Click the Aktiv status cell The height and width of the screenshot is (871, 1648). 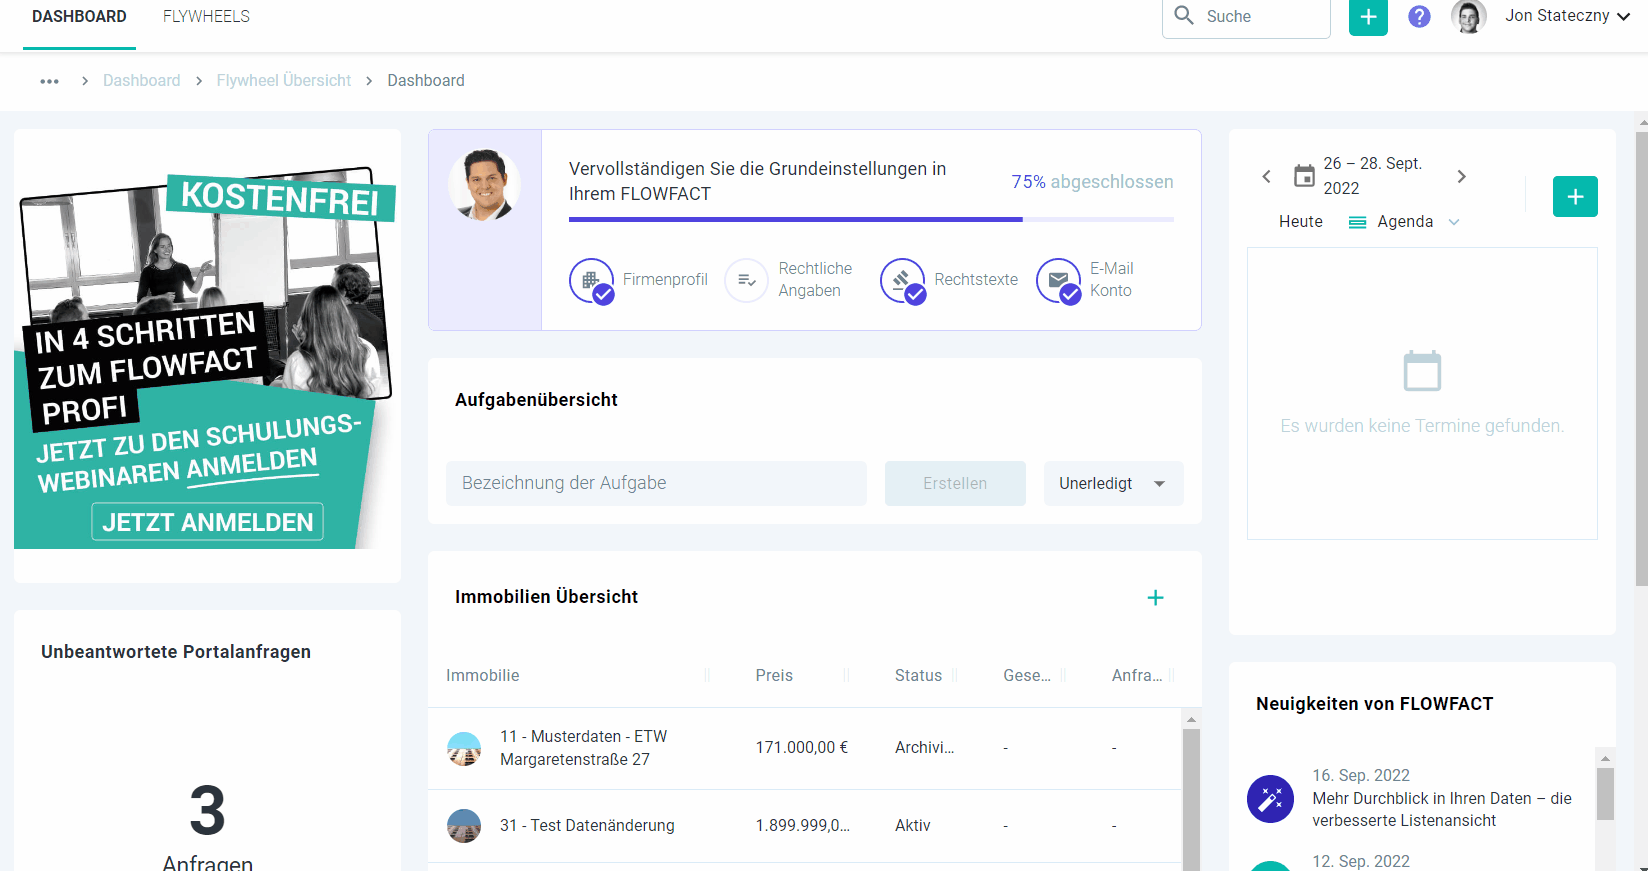coord(913,826)
